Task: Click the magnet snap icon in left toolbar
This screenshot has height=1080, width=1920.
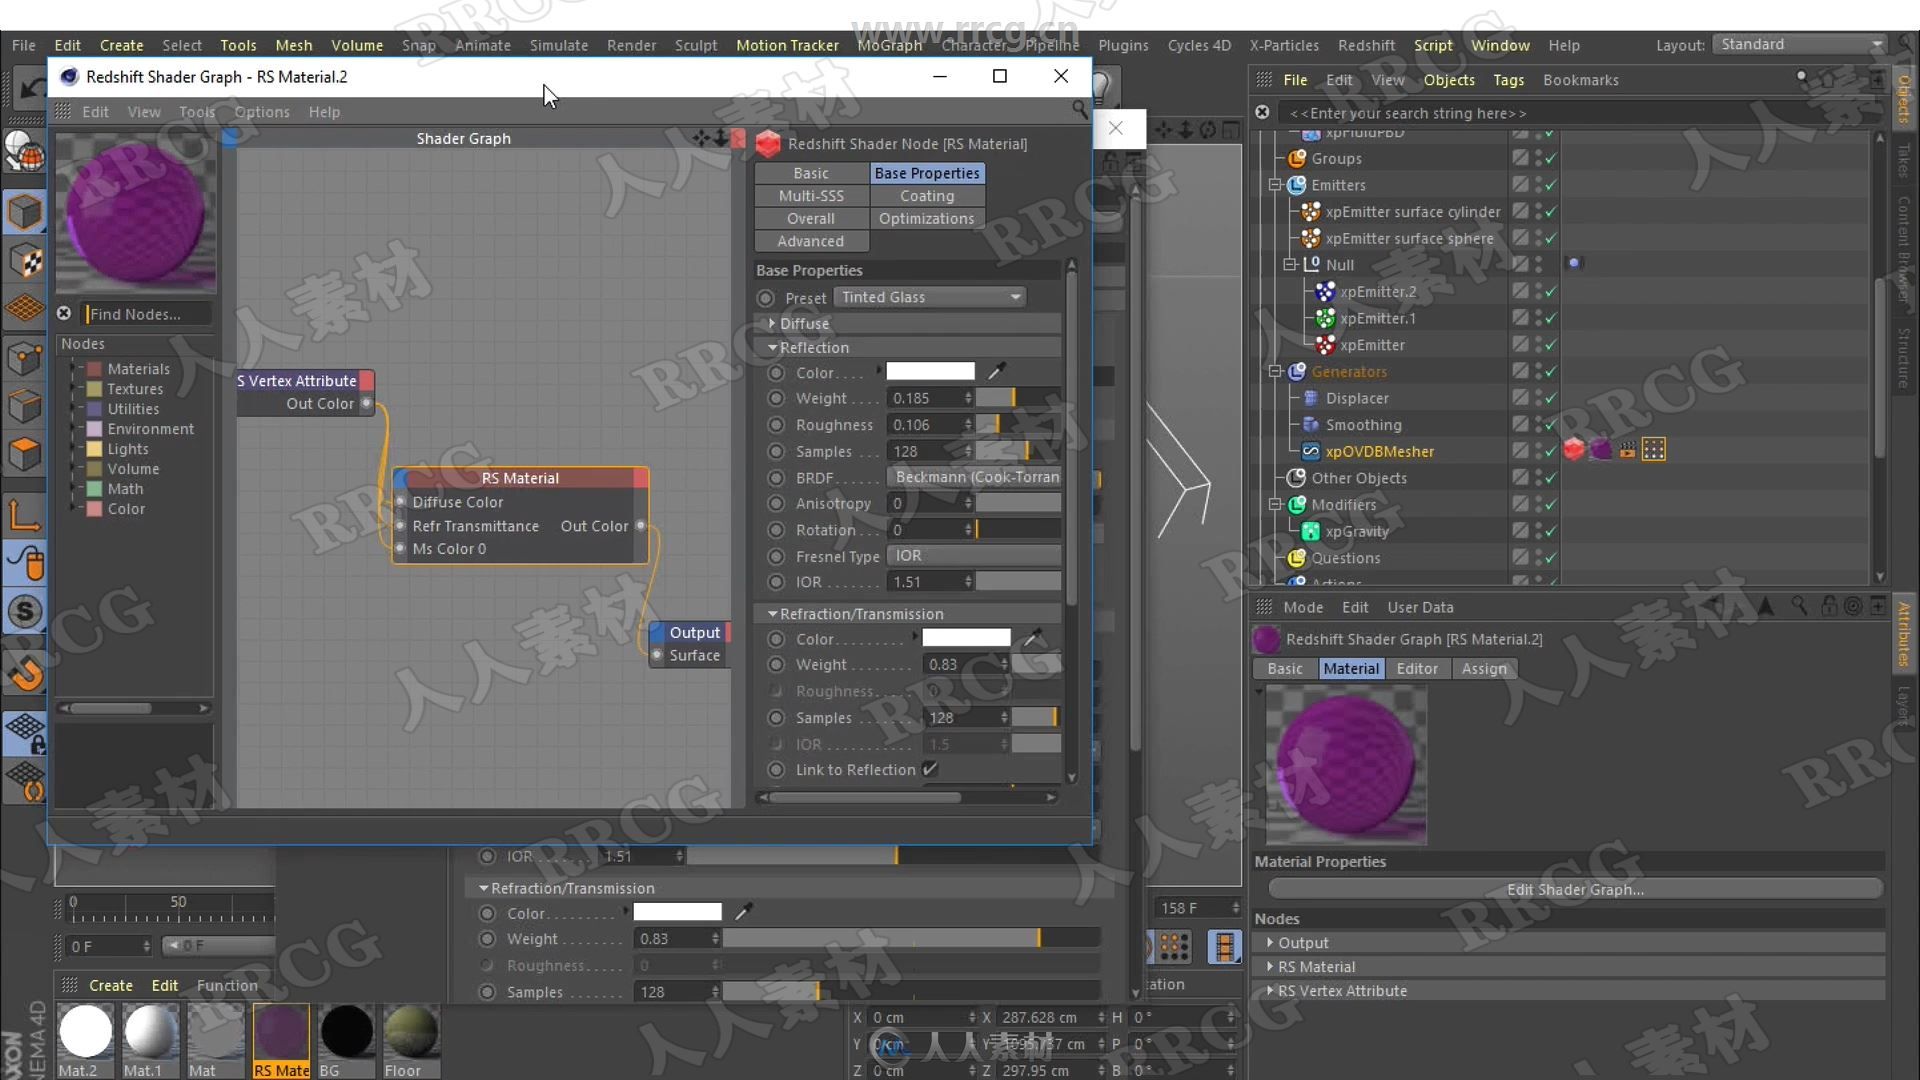Action: pos(25,673)
